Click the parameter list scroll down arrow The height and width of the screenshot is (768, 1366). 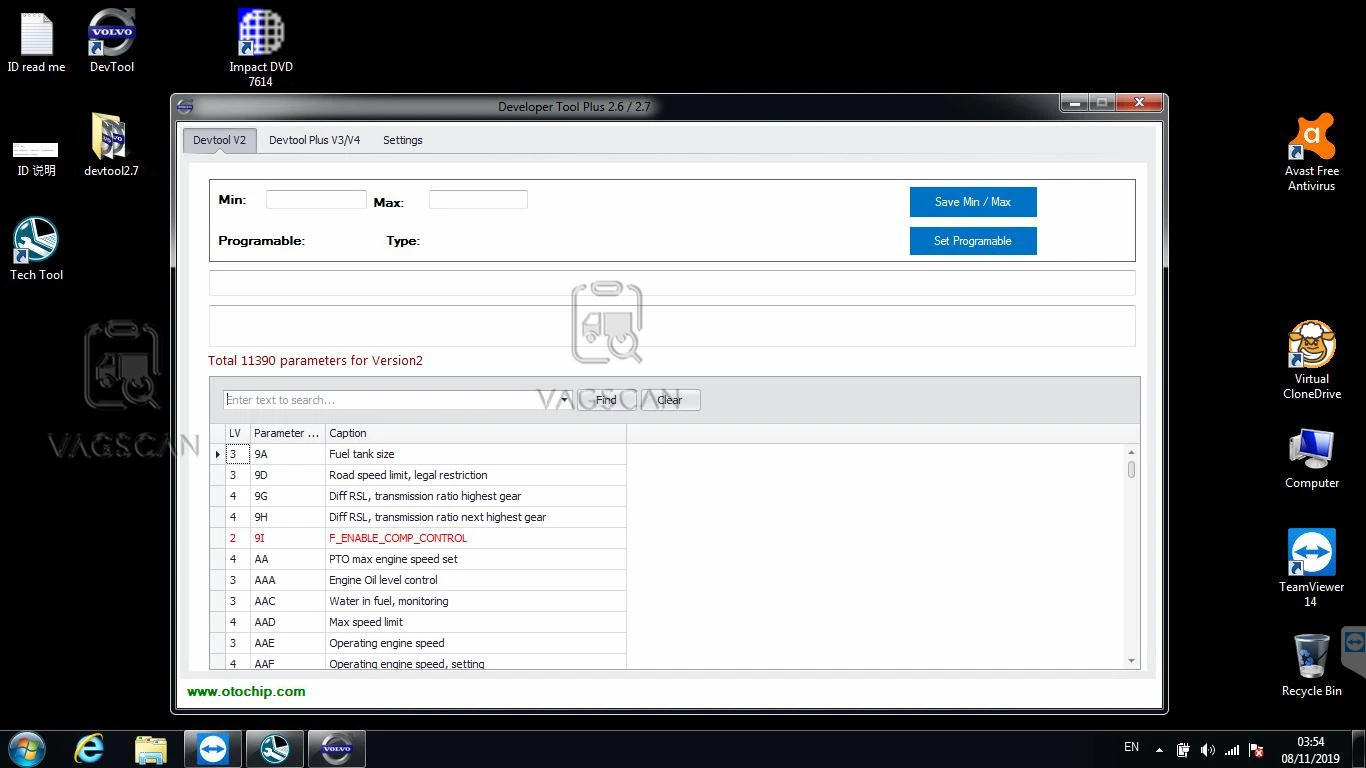[x=1132, y=661]
